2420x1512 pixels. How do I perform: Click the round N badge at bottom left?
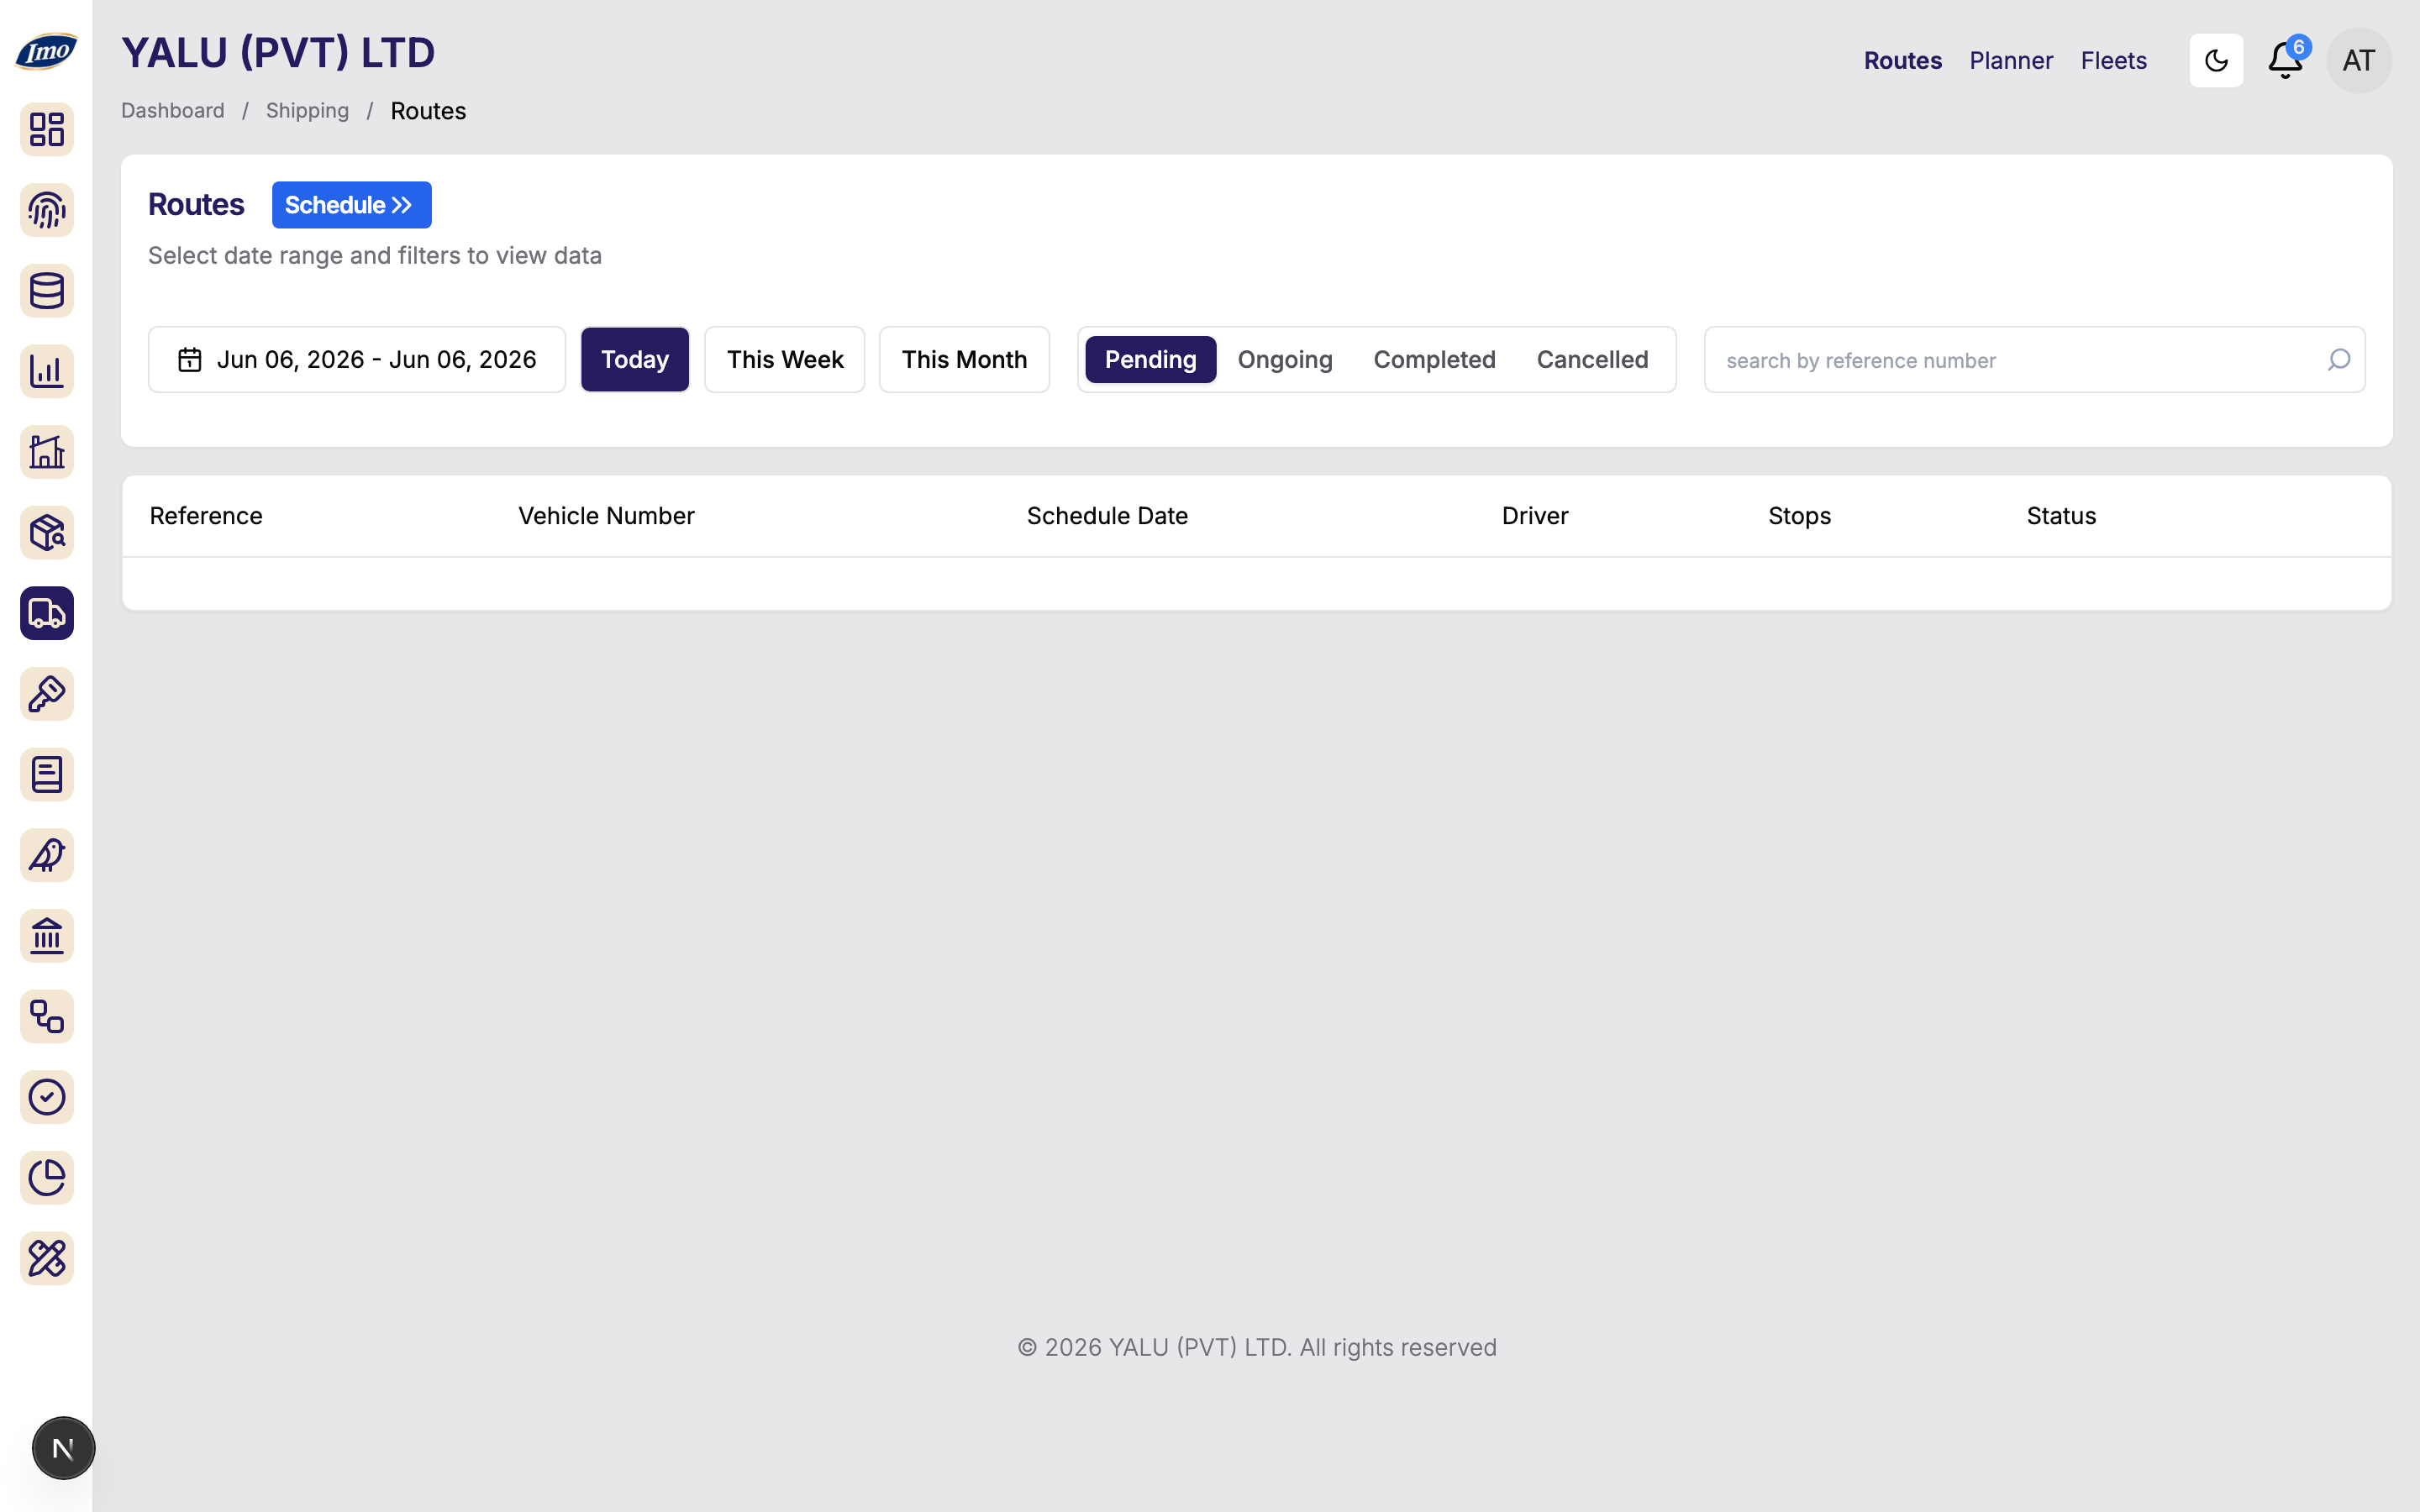pos(63,1448)
